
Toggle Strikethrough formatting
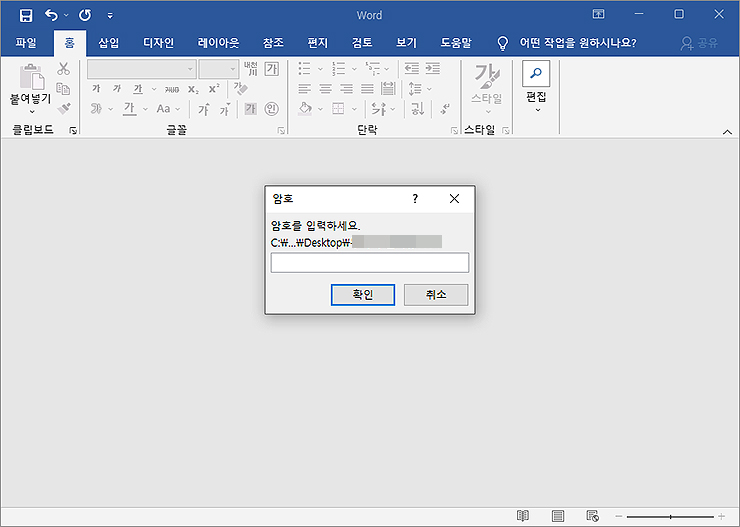[x=172, y=89]
